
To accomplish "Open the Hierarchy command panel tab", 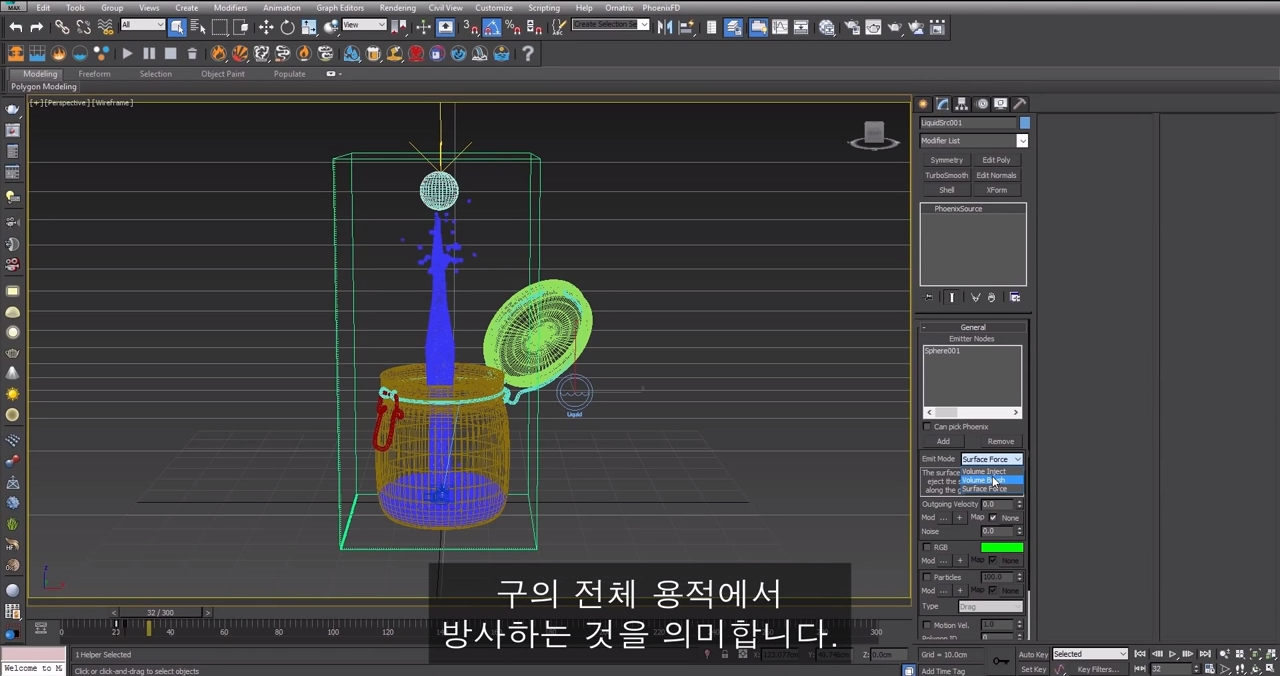I will coord(962,104).
